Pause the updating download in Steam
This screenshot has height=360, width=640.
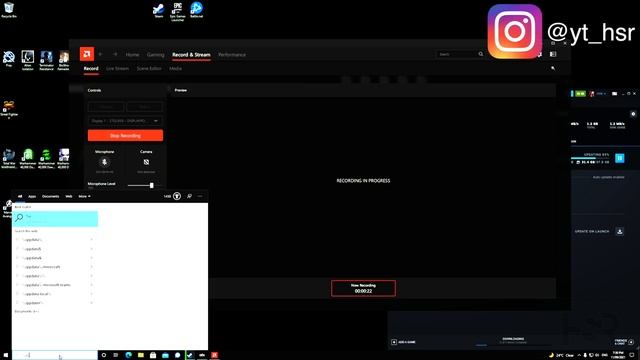[x=620, y=158]
